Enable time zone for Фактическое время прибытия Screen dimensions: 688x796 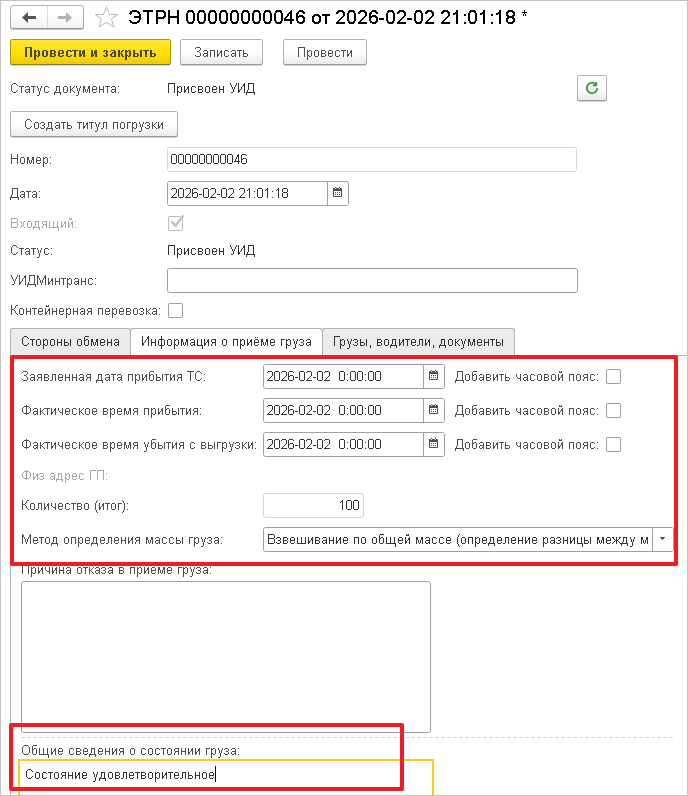tap(614, 410)
